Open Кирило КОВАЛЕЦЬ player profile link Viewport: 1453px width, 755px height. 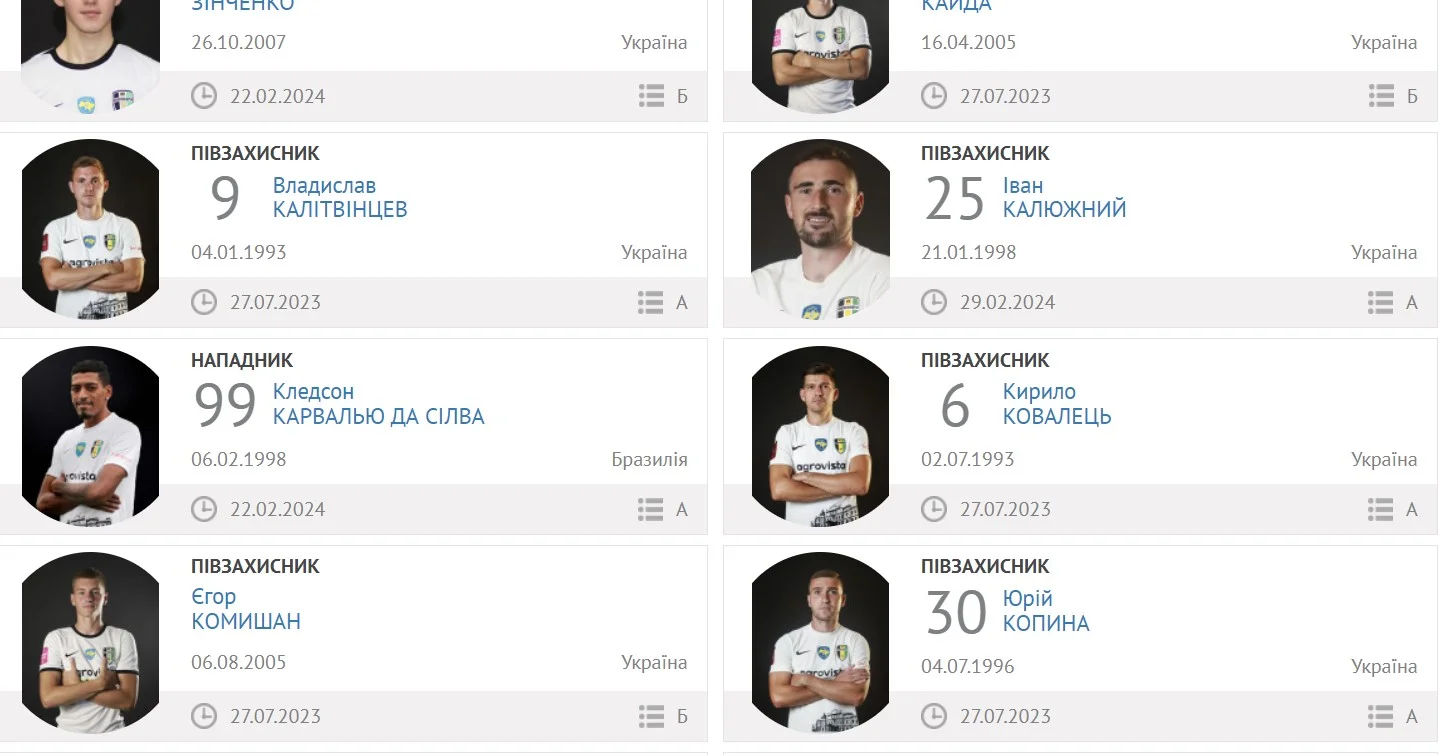pyautogui.click(x=1056, y=404)
